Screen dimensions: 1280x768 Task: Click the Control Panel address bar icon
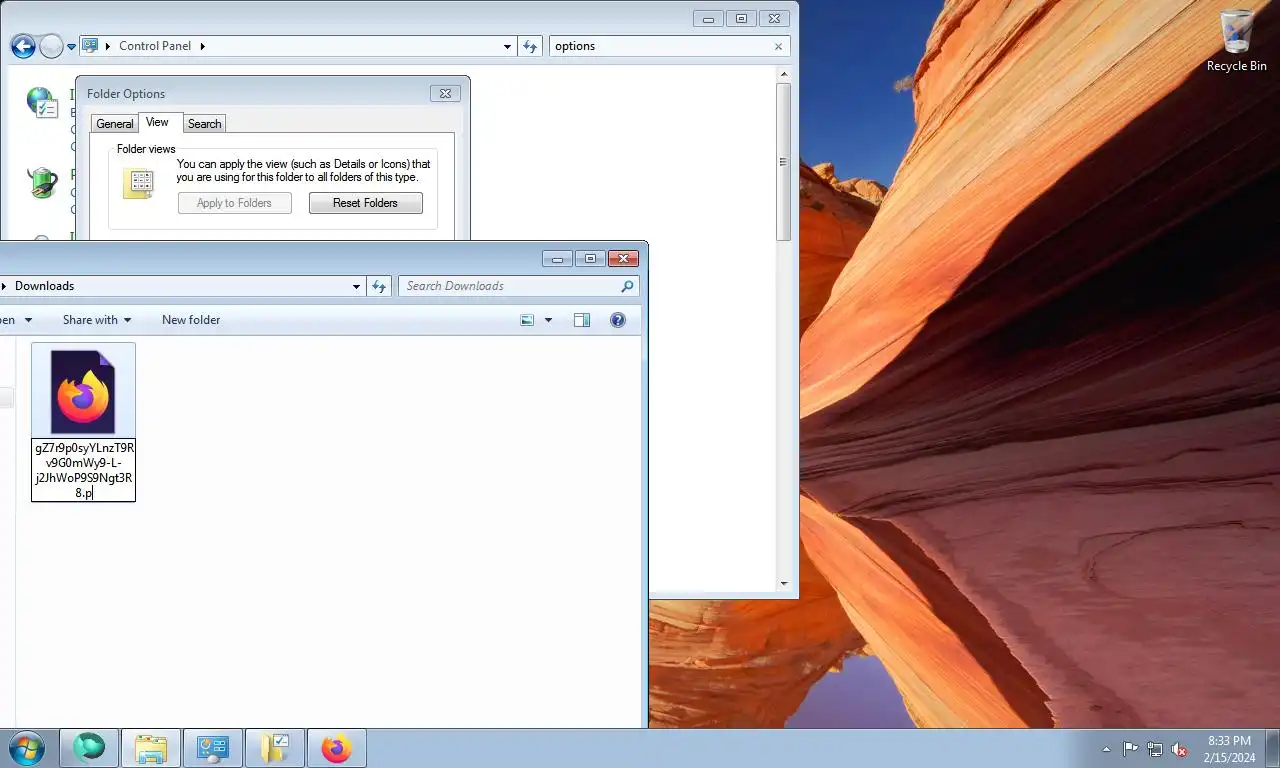[x=90, y=46]
